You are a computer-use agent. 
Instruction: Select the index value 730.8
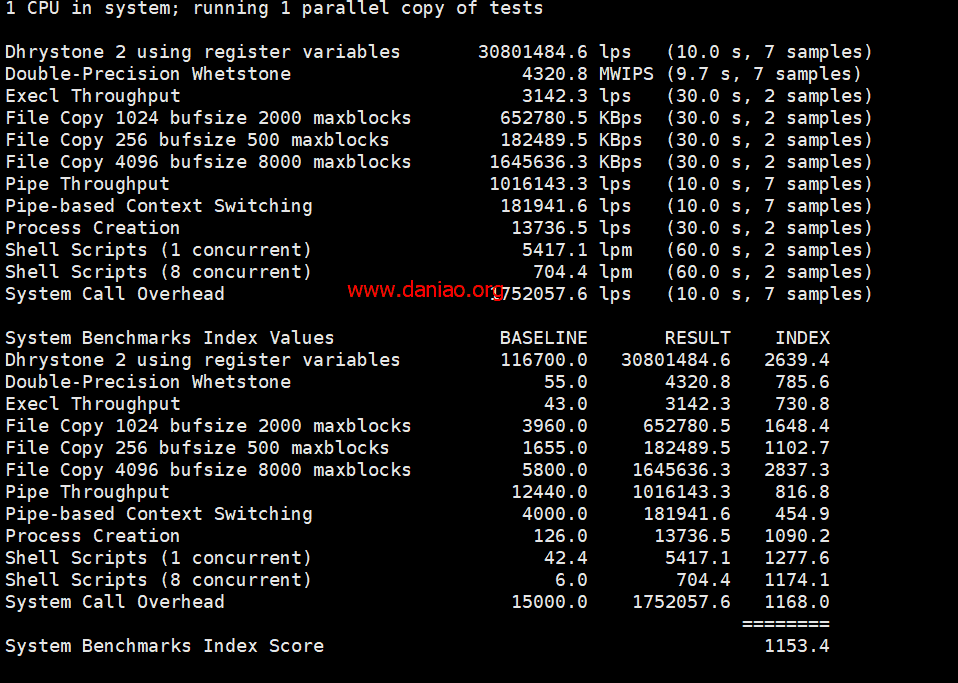pyautogui.click(x=803, y=404)
